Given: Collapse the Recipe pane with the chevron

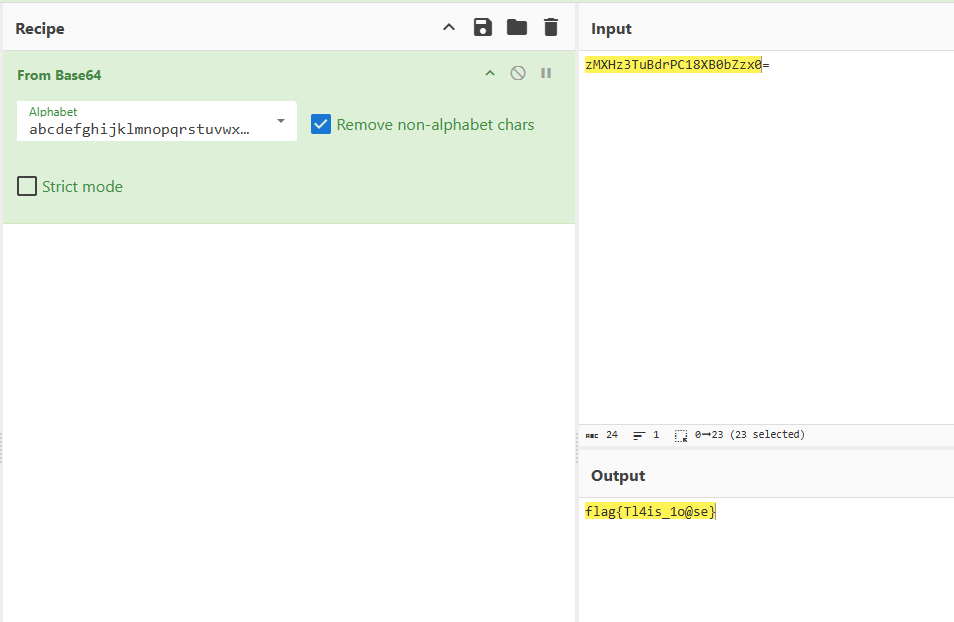Looking at the screenshot, I should tap(449, 27).
